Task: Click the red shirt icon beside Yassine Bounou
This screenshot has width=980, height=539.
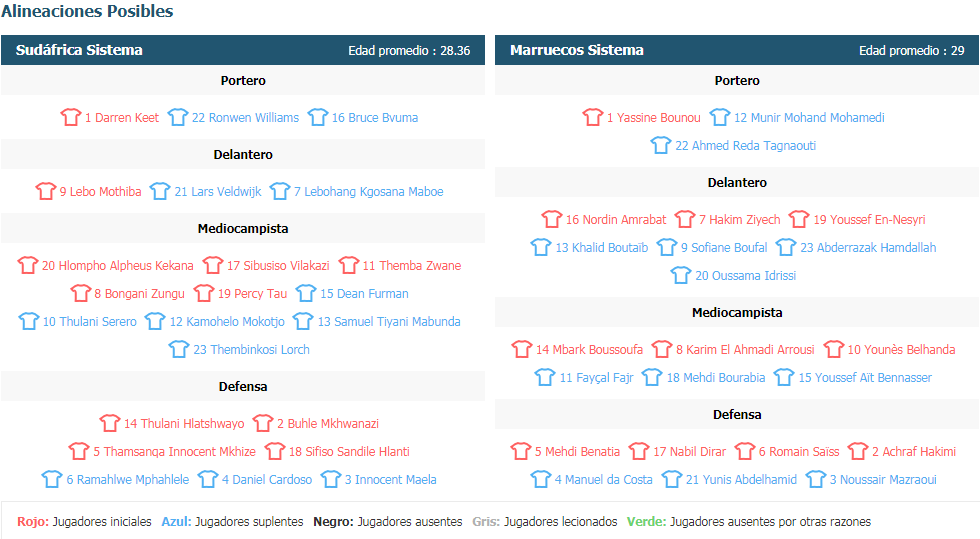Action: click(x=592, y=117)
